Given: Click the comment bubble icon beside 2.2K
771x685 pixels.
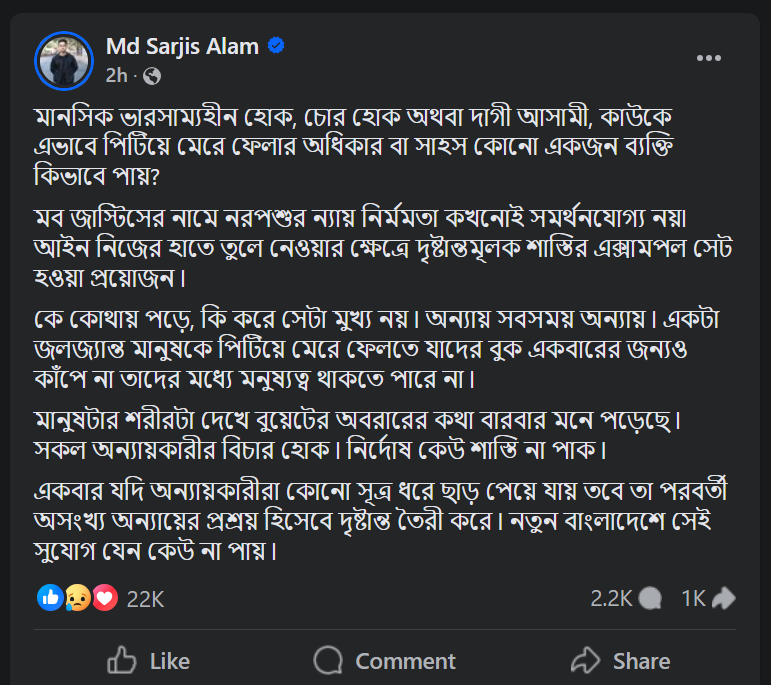Looking at the screenshot, I should pos(650,598).
